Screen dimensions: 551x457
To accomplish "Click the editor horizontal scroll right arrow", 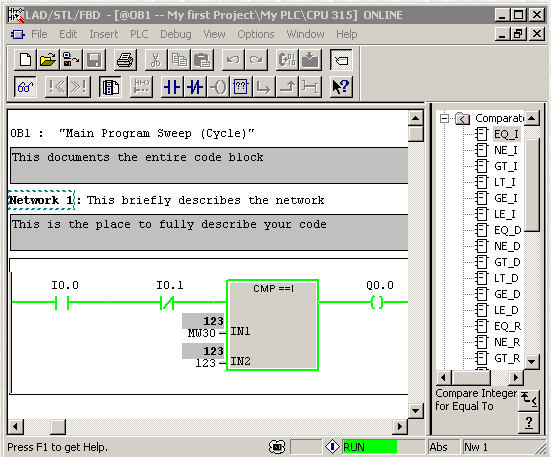I will [400, 427].
